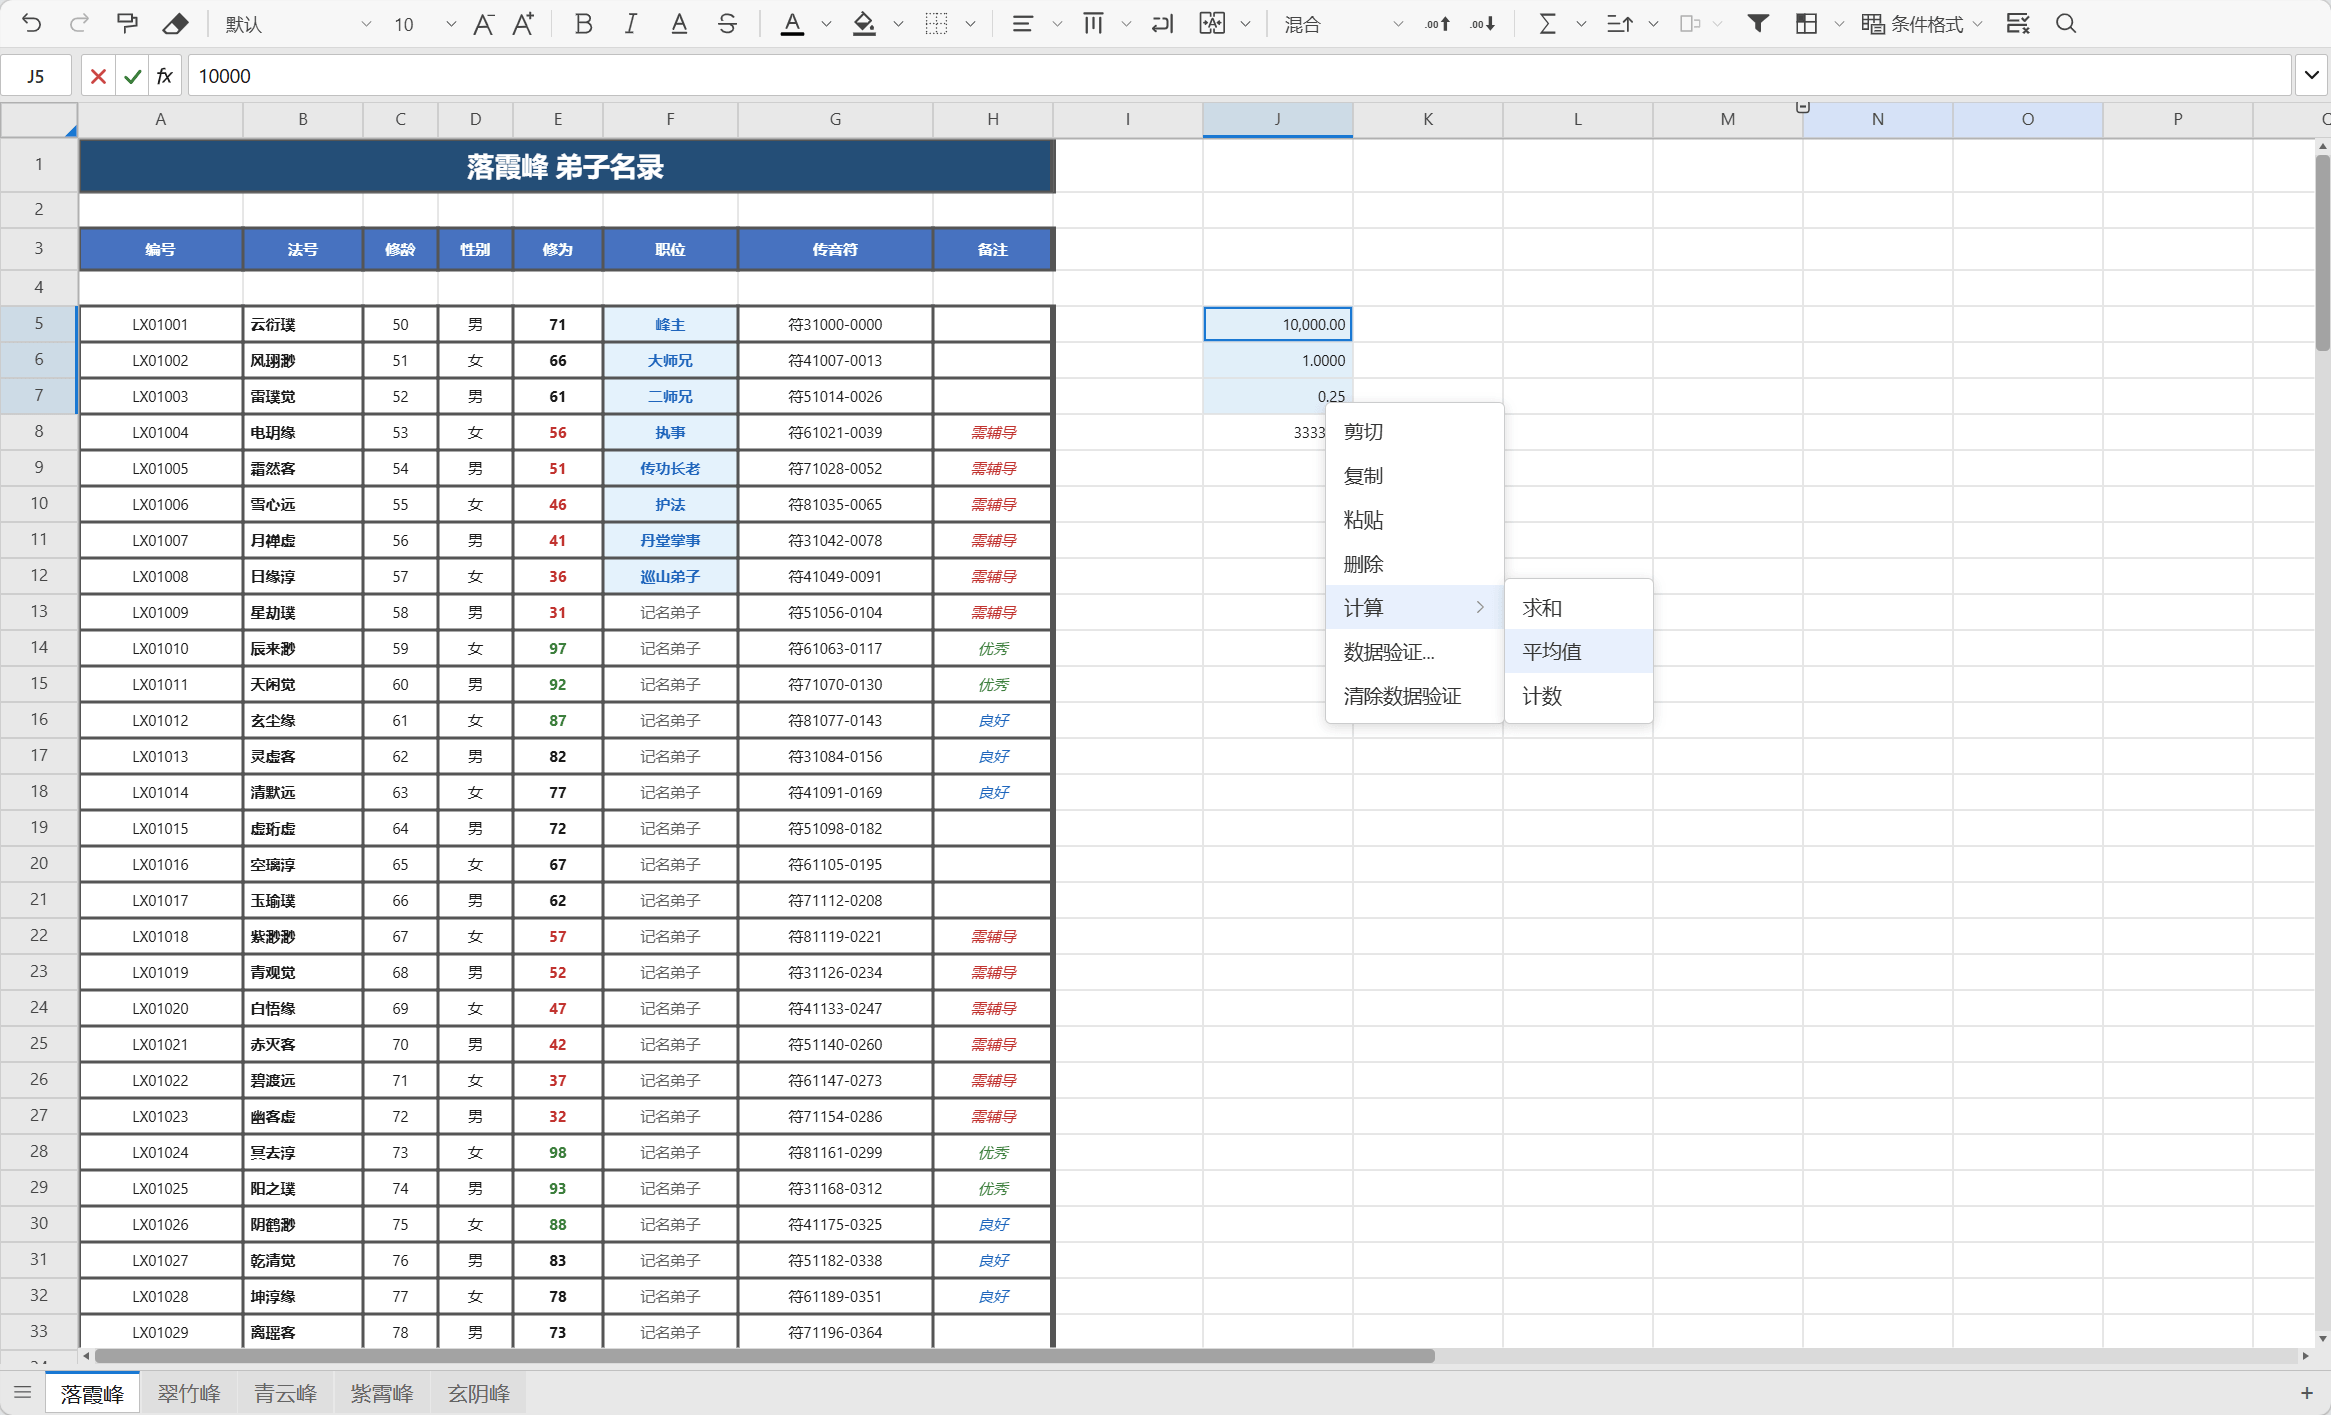Viewport: 2331px width, 1415px height.
Task: Open the font size 10 dropdown
Action: 424,24
